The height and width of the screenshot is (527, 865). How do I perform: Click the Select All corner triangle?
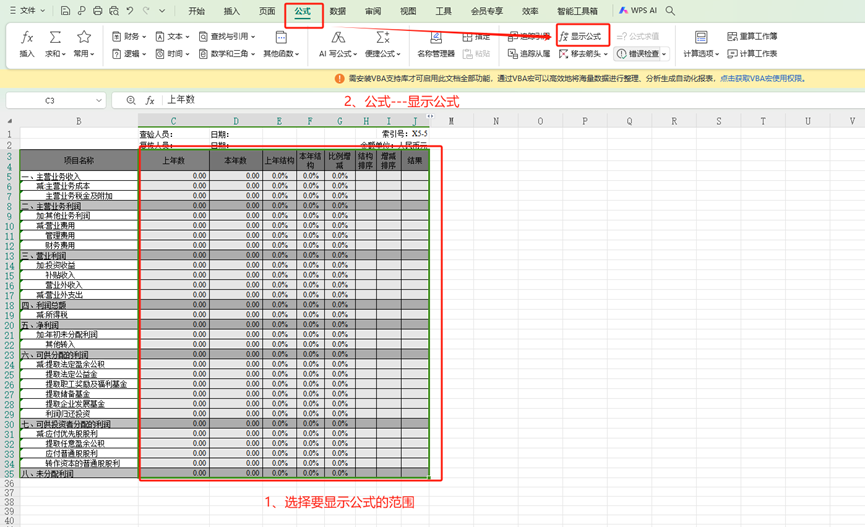(x=9, y=121)
